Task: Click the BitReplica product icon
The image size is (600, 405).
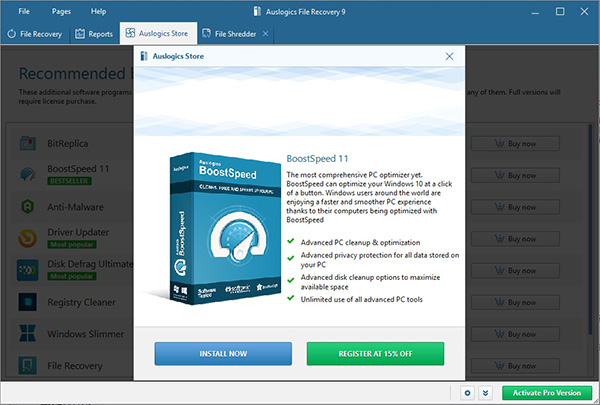Action: point(28,144)
